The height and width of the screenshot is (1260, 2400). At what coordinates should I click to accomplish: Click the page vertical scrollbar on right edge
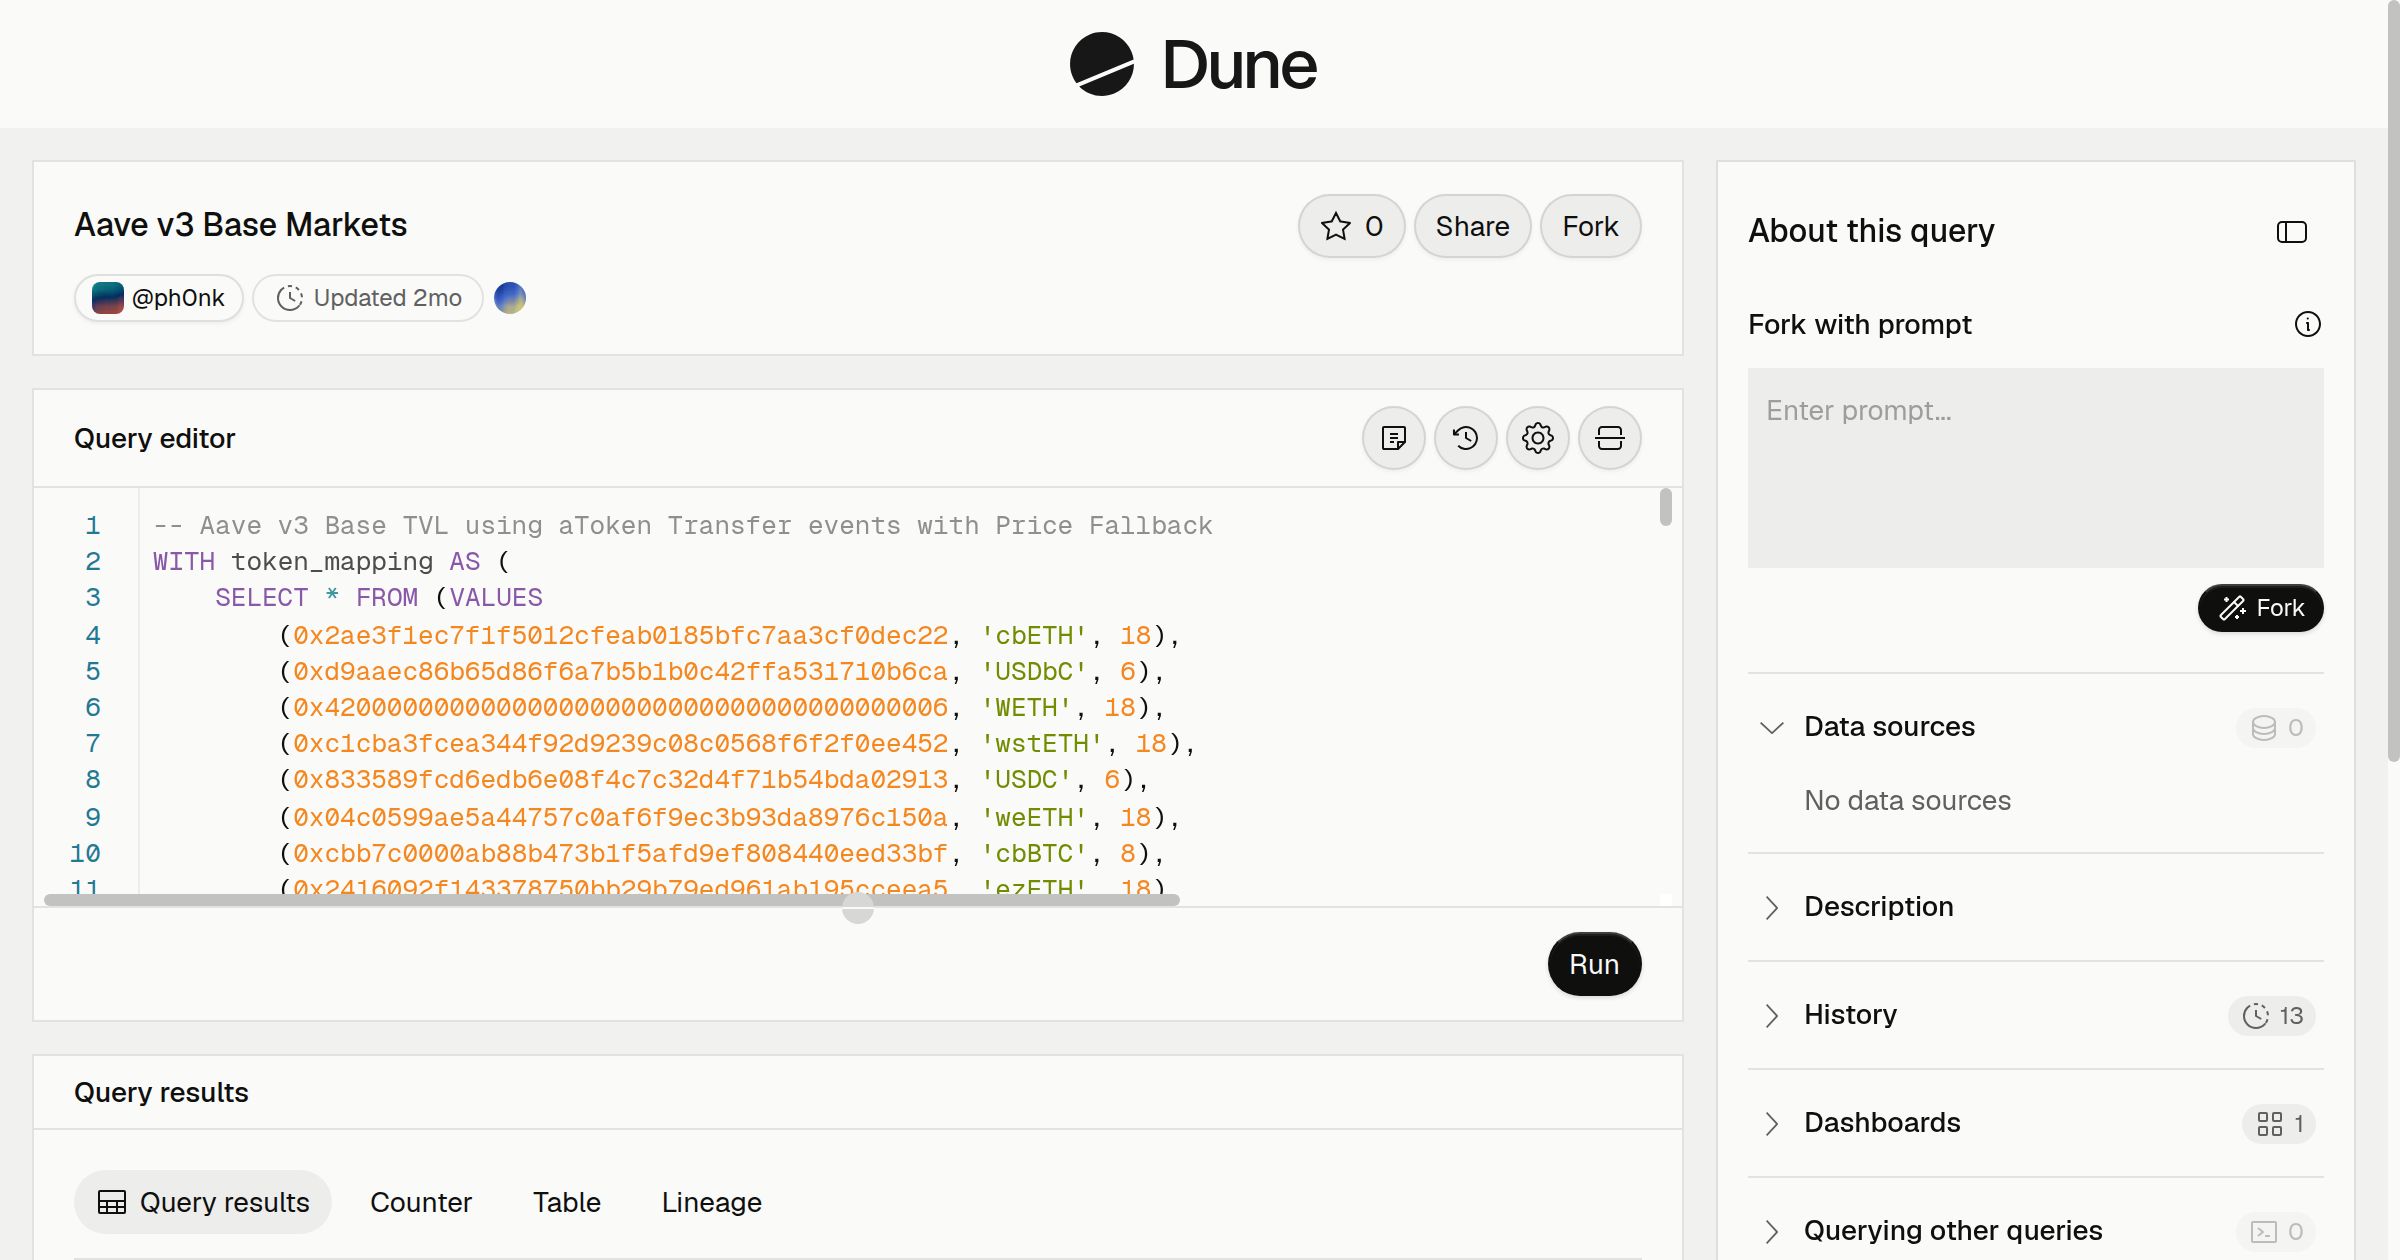click(x=2393, y=380)
